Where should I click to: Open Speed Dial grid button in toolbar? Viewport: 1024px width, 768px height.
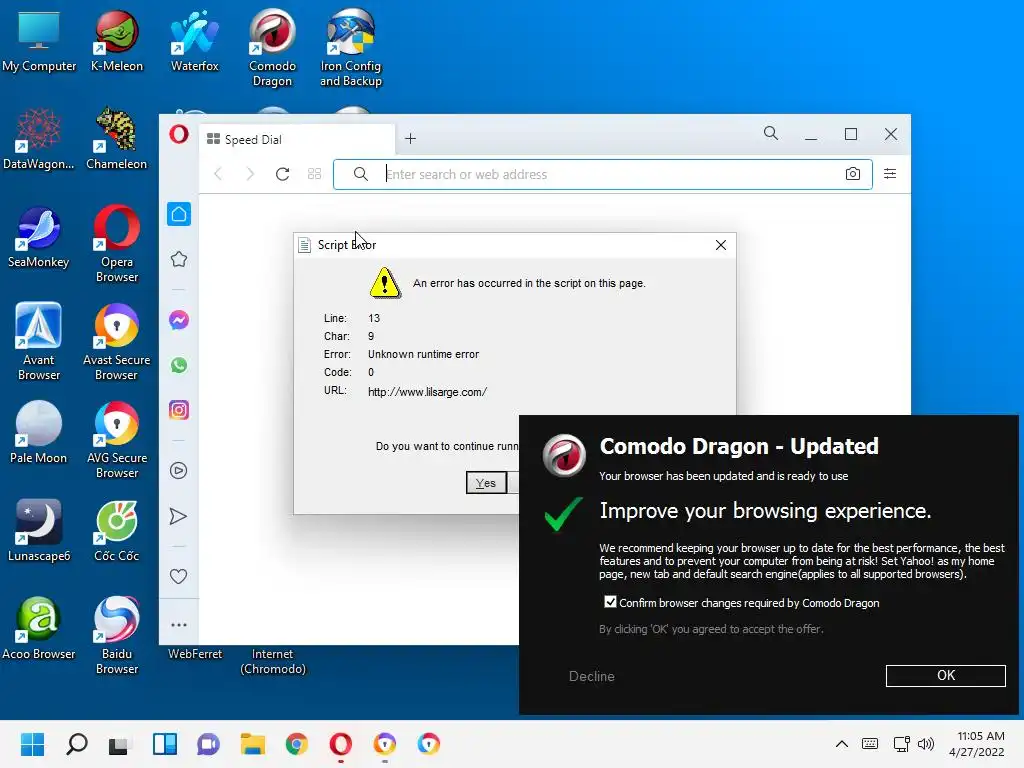point(315,174)
